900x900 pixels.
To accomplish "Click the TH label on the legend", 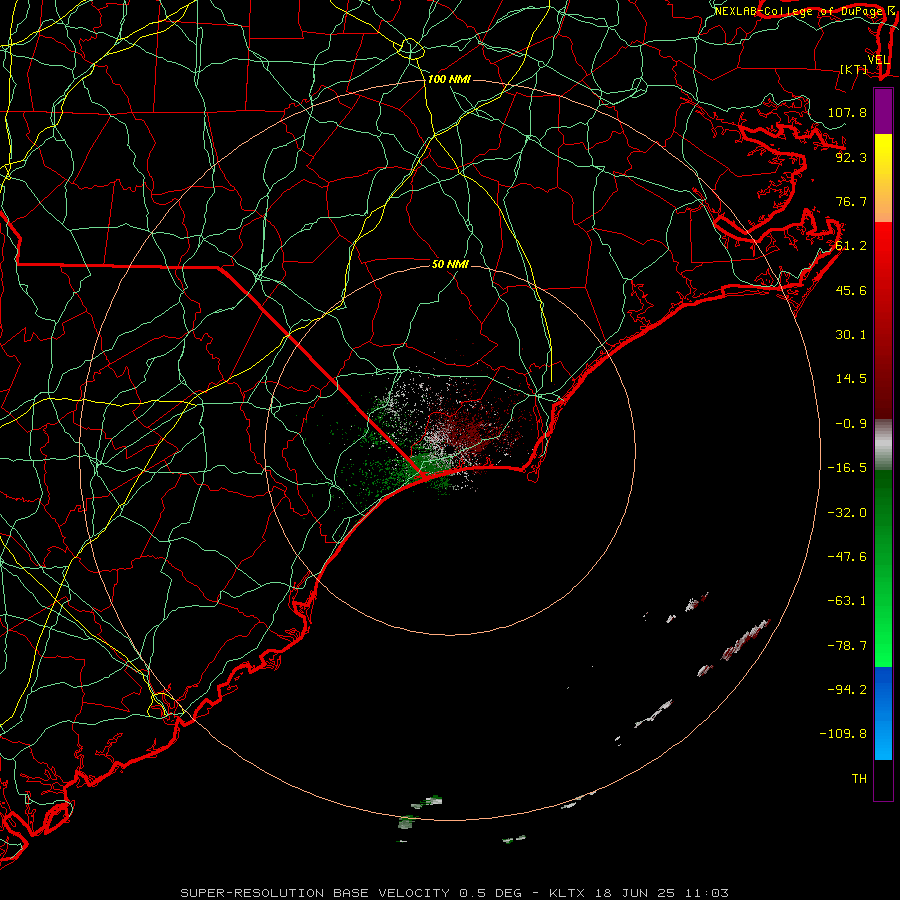I will click(859, 779).
